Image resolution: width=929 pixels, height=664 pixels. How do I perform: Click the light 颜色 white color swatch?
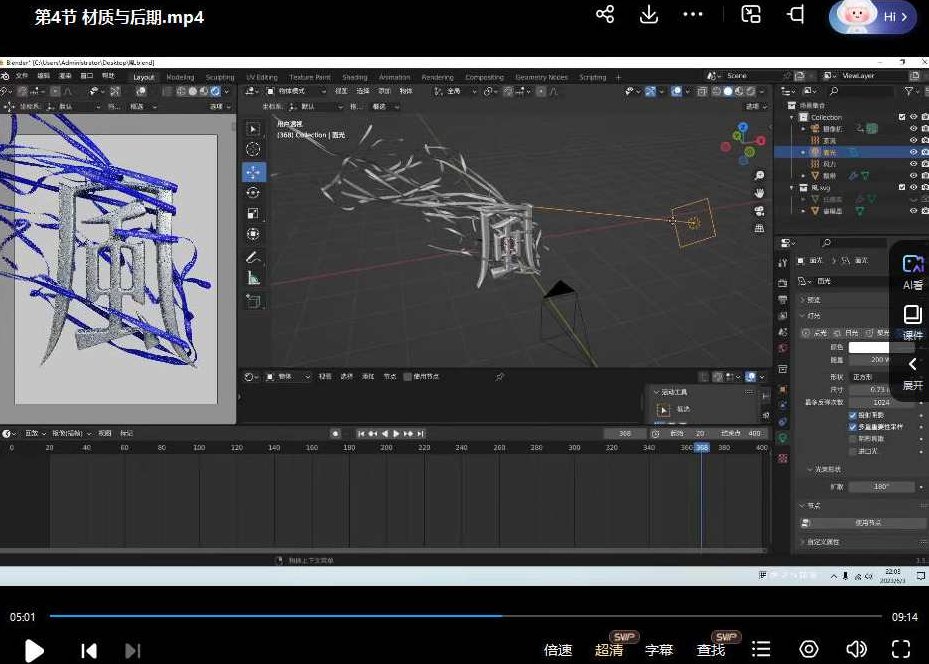pos(870,347)
